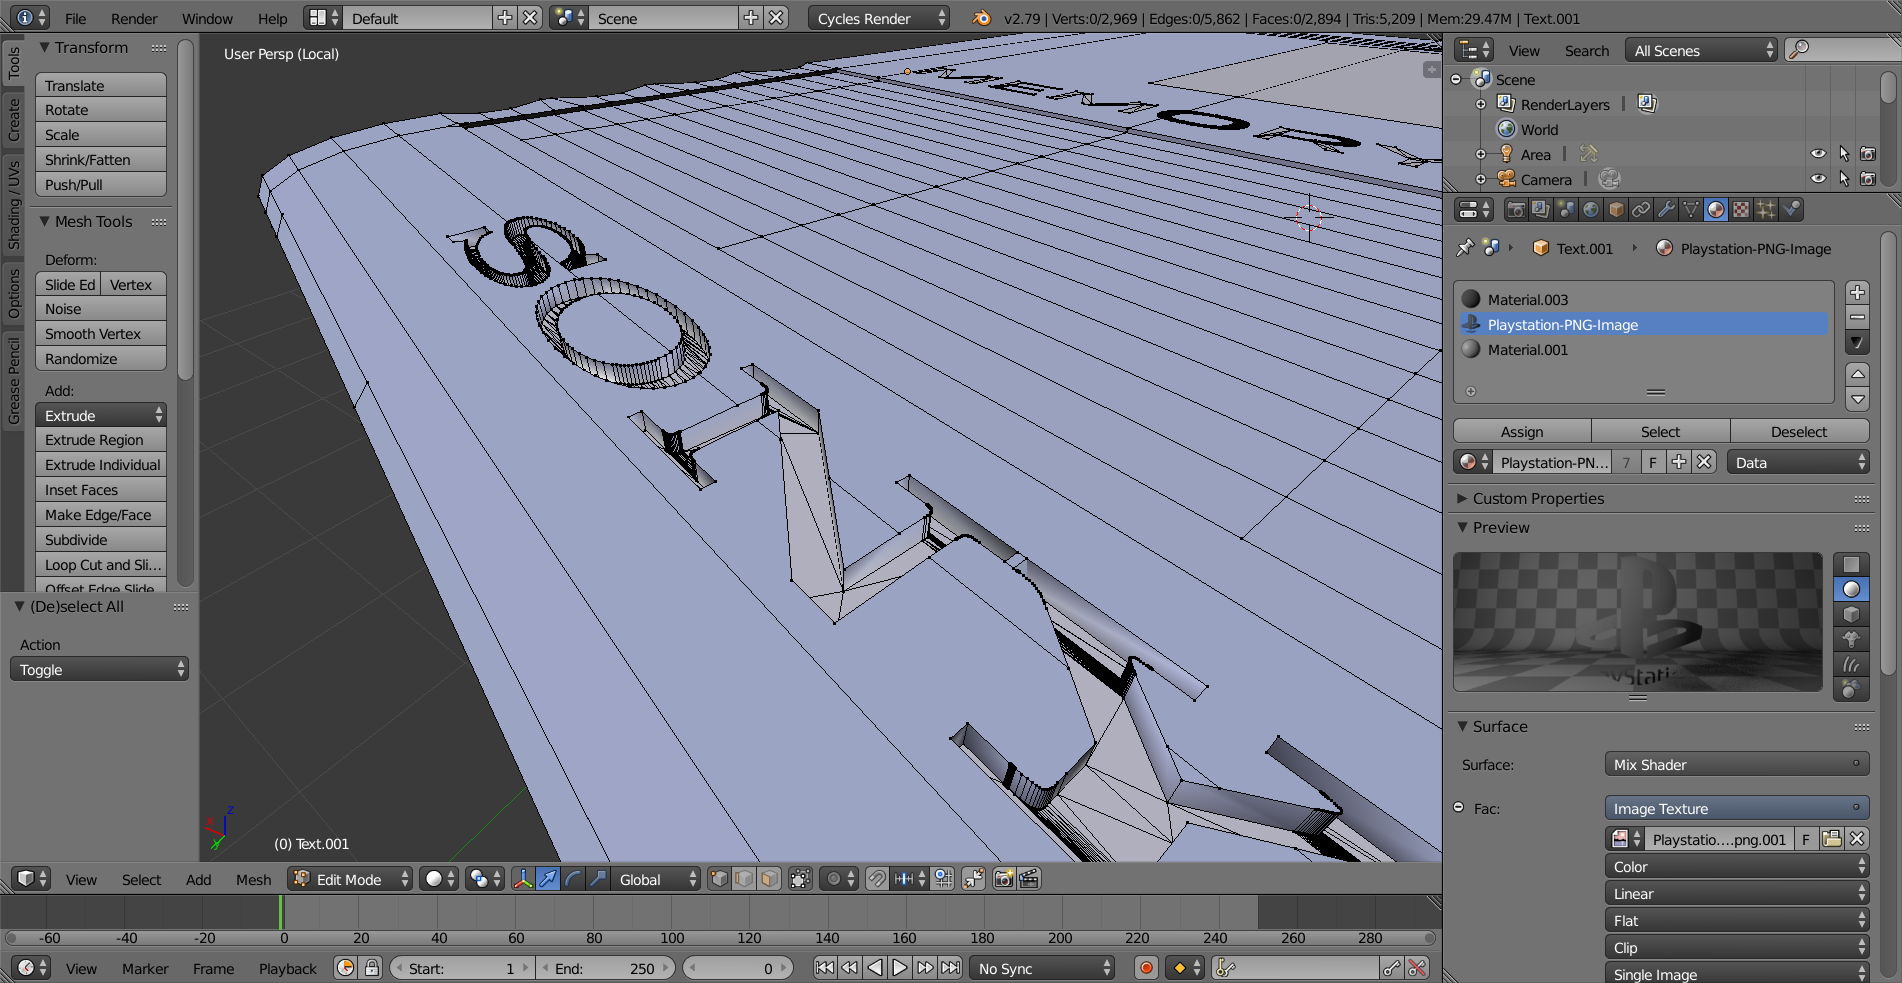
Task: Toggle pin for properties context
Action: click(1465, 248)
